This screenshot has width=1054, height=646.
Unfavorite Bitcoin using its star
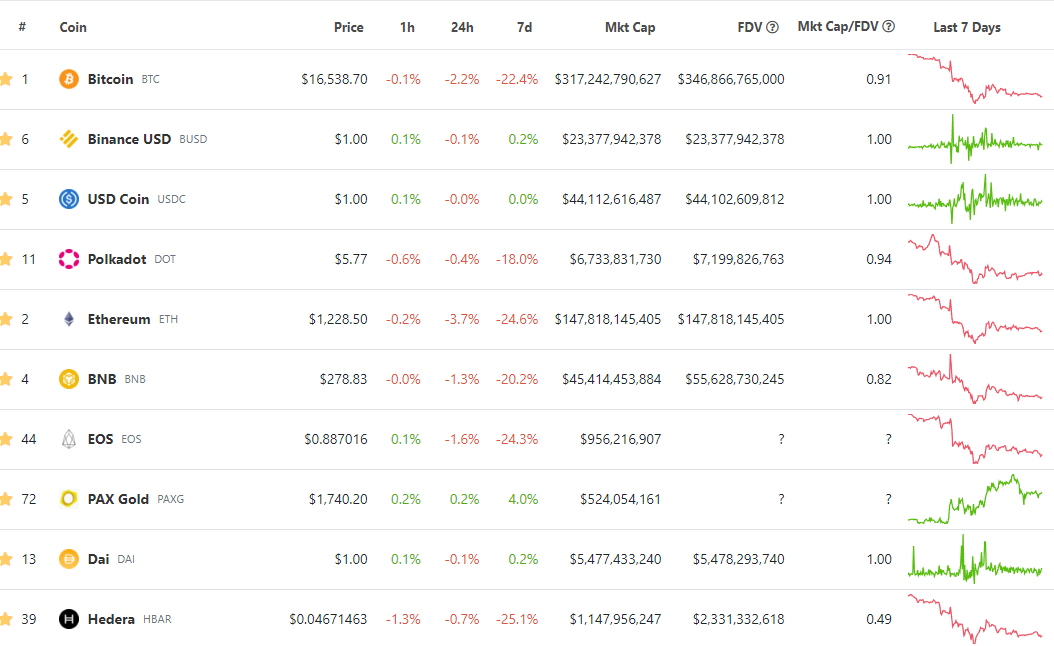pyautogui.click(x=6, y=79)
